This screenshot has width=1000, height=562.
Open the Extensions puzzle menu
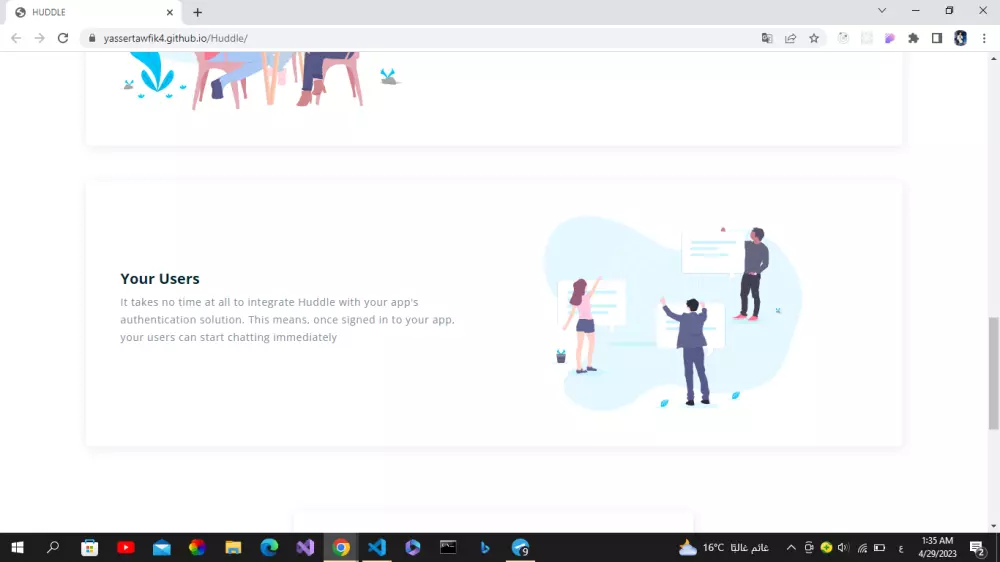click(913, 38)
